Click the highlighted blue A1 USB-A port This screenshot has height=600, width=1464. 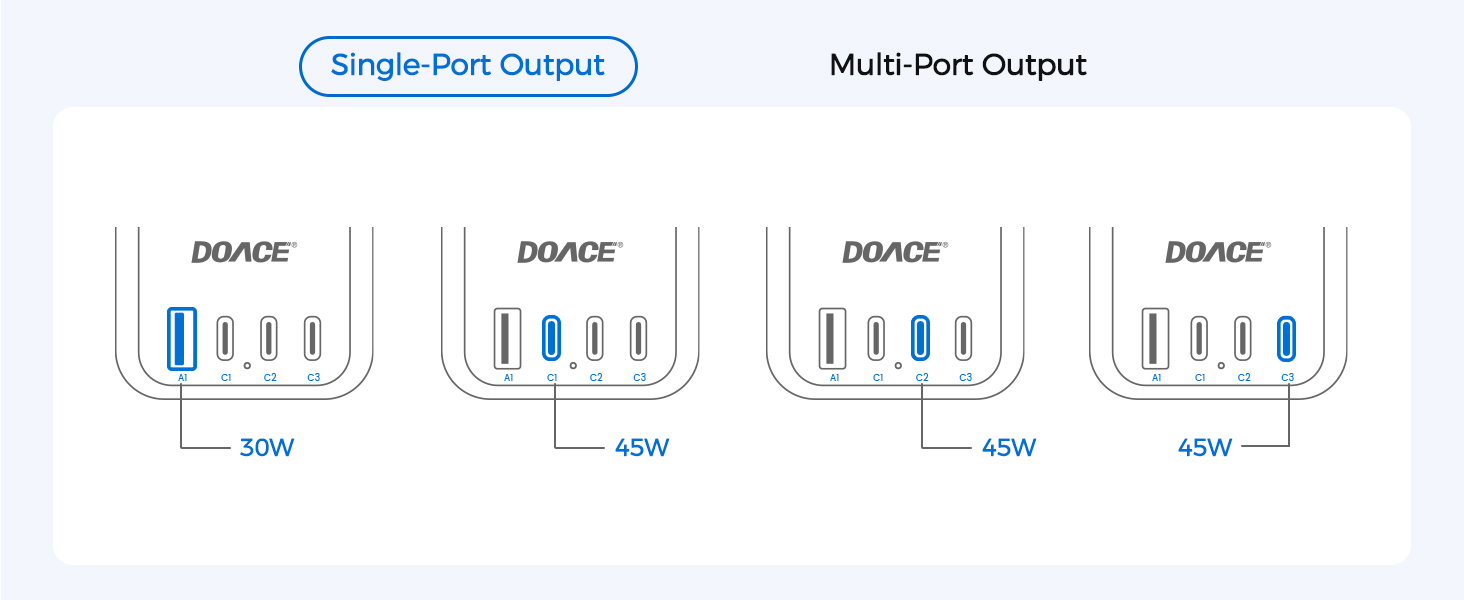click(x=182, y=338)
